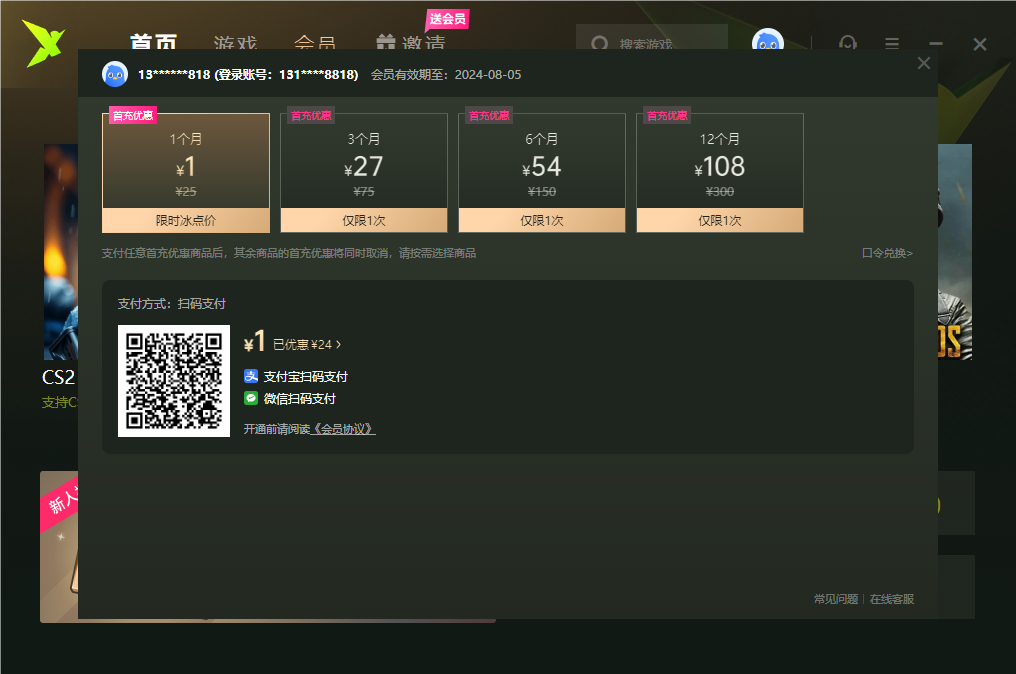
Task: Click the 支付宝扫码支付 label
Action: pos(306,377)
